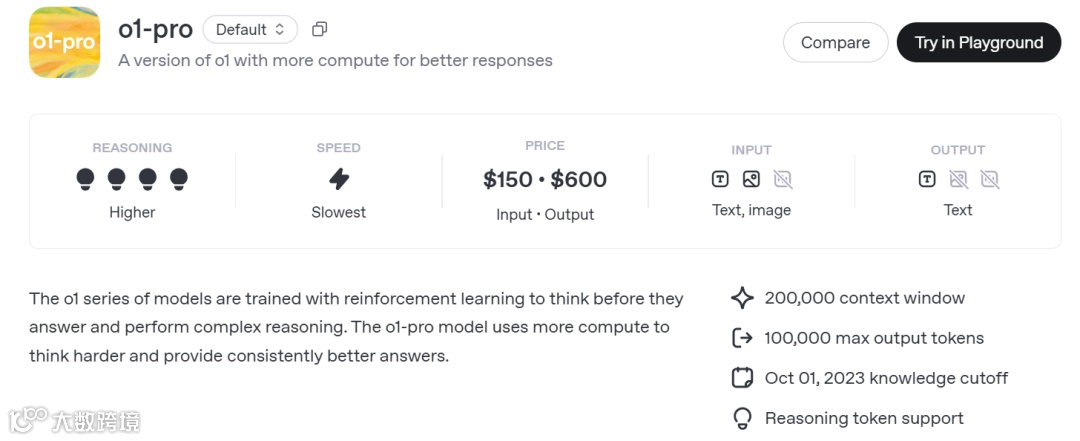Click the Compare button
Image resolution: width=1080 pixels, height=441 pixels.
click(x=835, y=42)
